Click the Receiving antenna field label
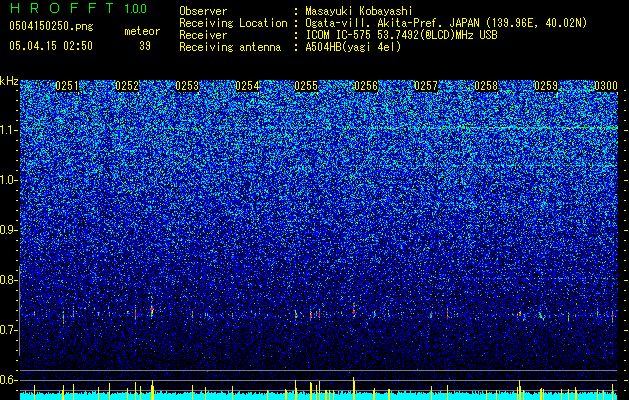Screen dimensions: 629x400 230,47
